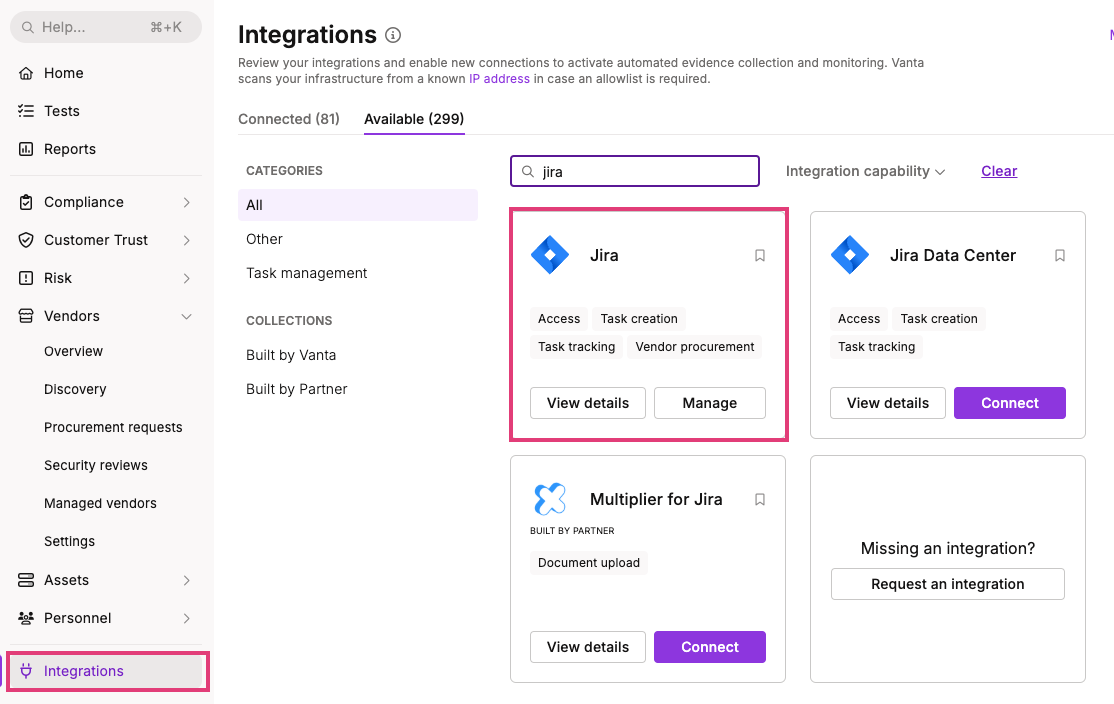Open Managed vendors page
Viewport: 1114px width, 704px height.
pos(100,504)
